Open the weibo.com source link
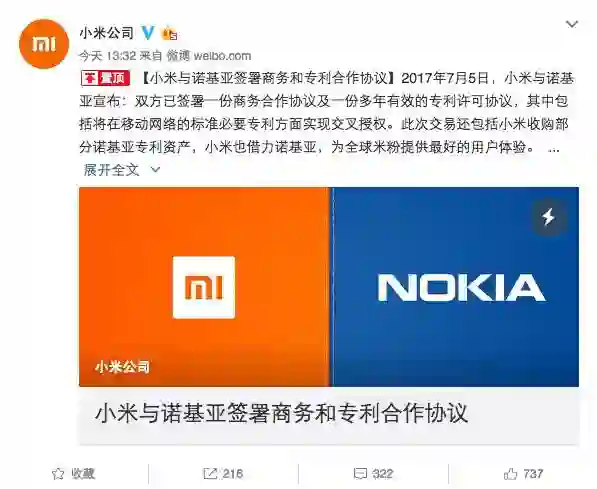This screenshot has height=489, width=597. click(222, 56)
